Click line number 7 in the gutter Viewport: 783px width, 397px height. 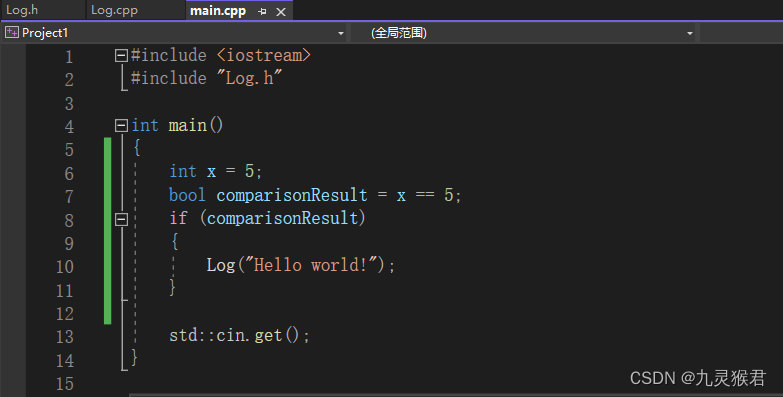tap(69, 197)
